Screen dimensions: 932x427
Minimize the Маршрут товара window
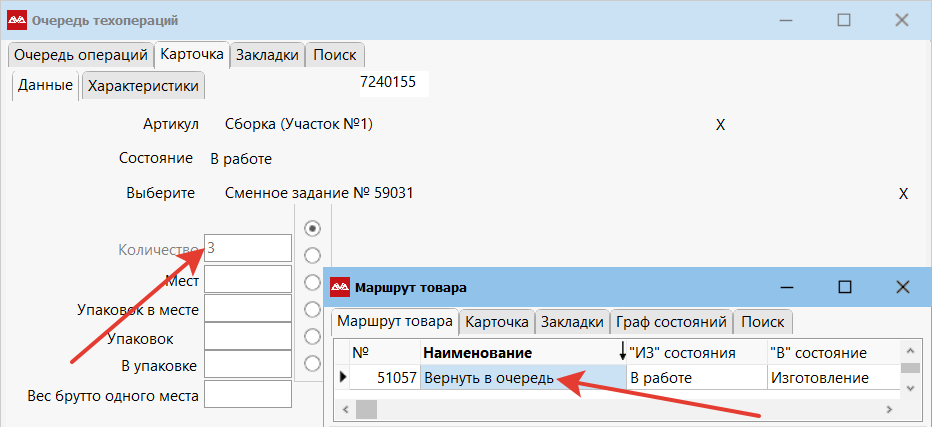(x=785, y=287)
